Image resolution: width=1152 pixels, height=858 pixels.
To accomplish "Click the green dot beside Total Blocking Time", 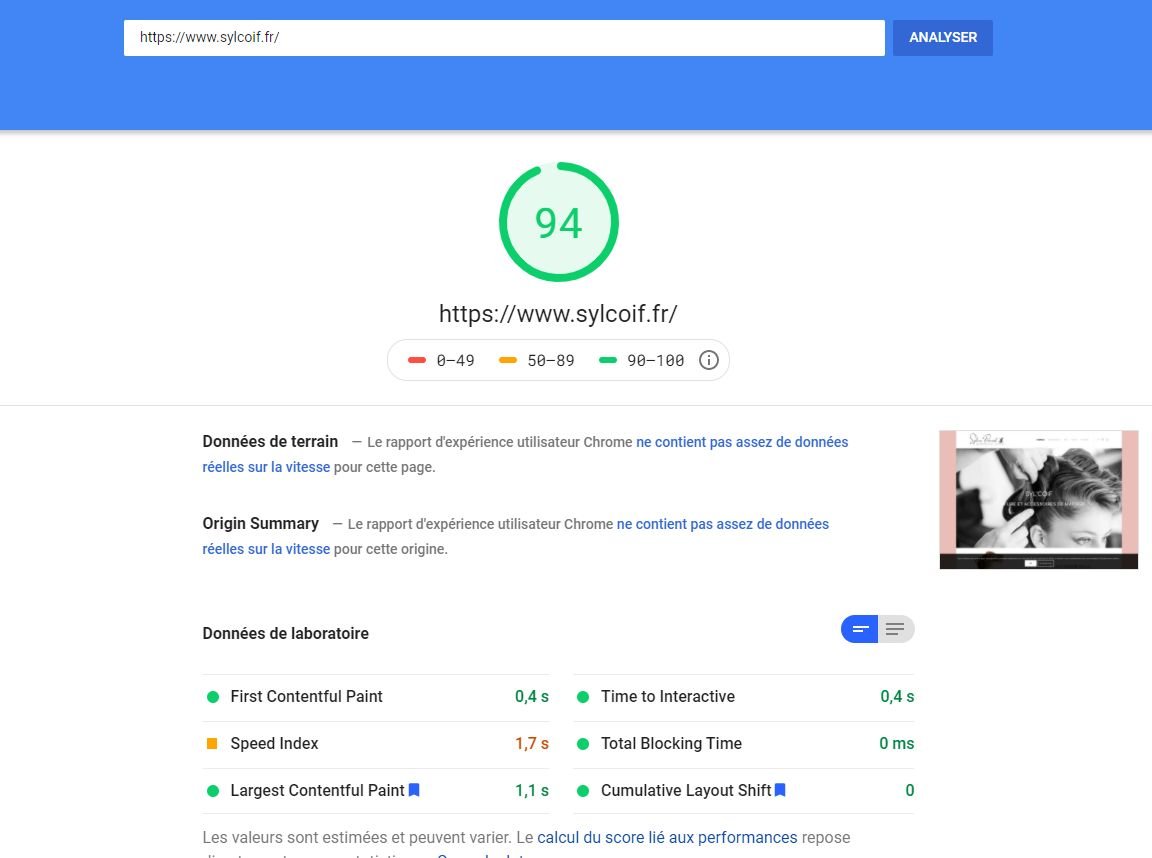I will tap(582, 744).
